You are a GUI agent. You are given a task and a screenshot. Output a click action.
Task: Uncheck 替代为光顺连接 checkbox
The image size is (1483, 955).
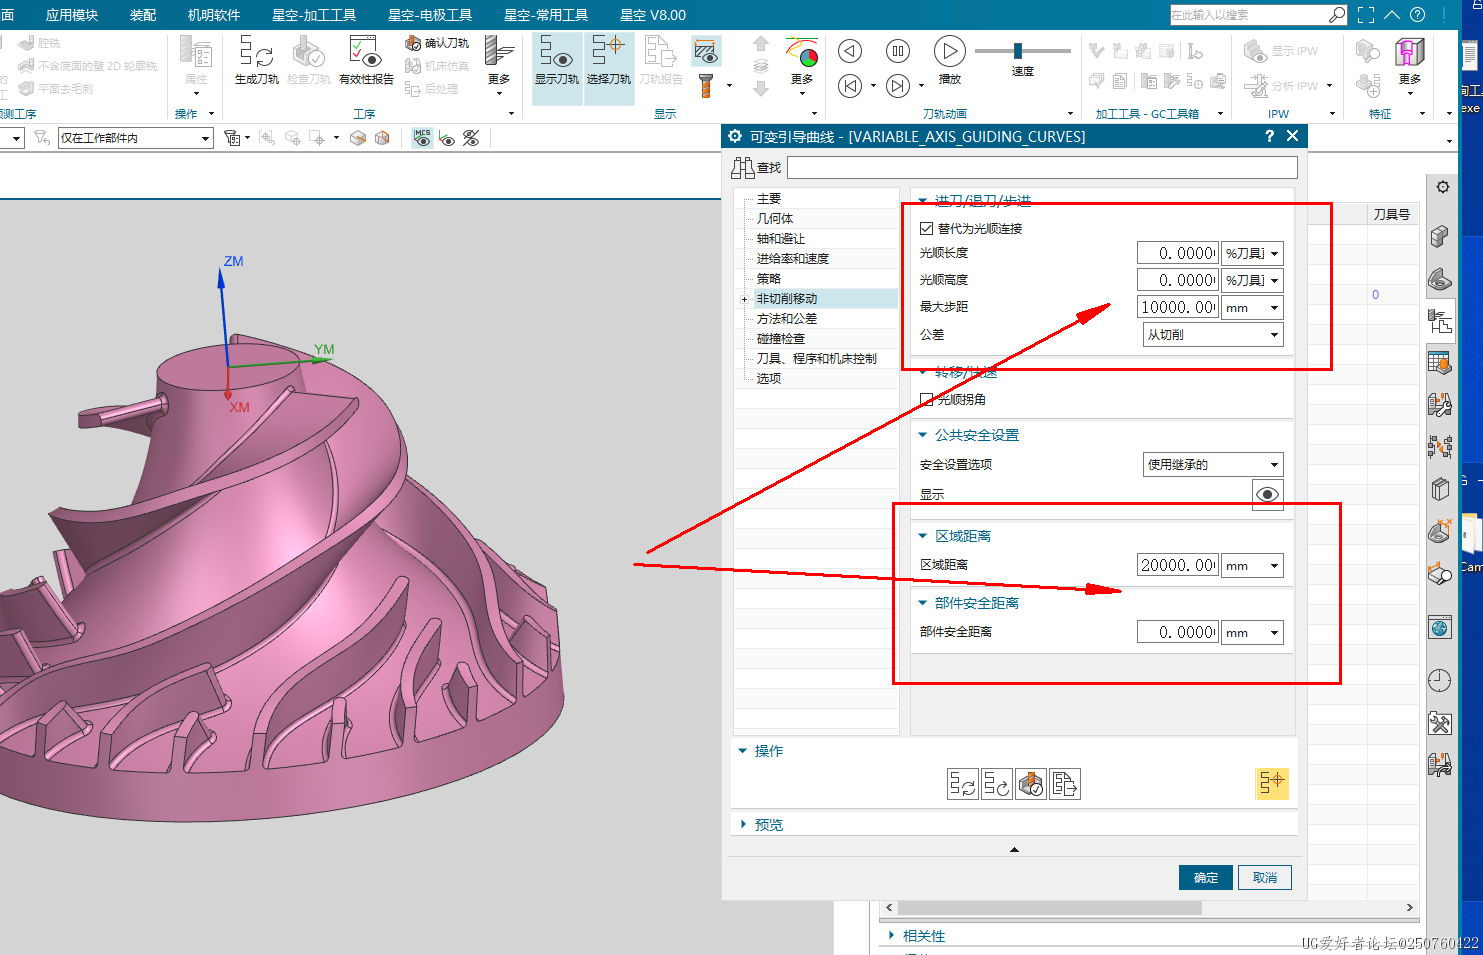[926, 229]
